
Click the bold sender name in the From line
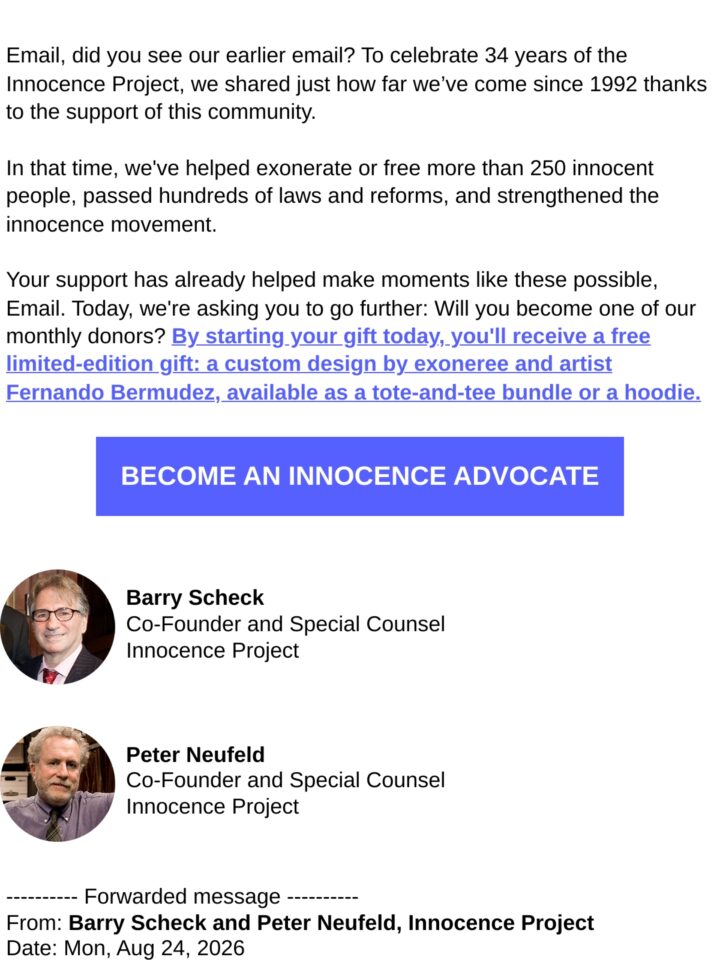click(331, 922)
